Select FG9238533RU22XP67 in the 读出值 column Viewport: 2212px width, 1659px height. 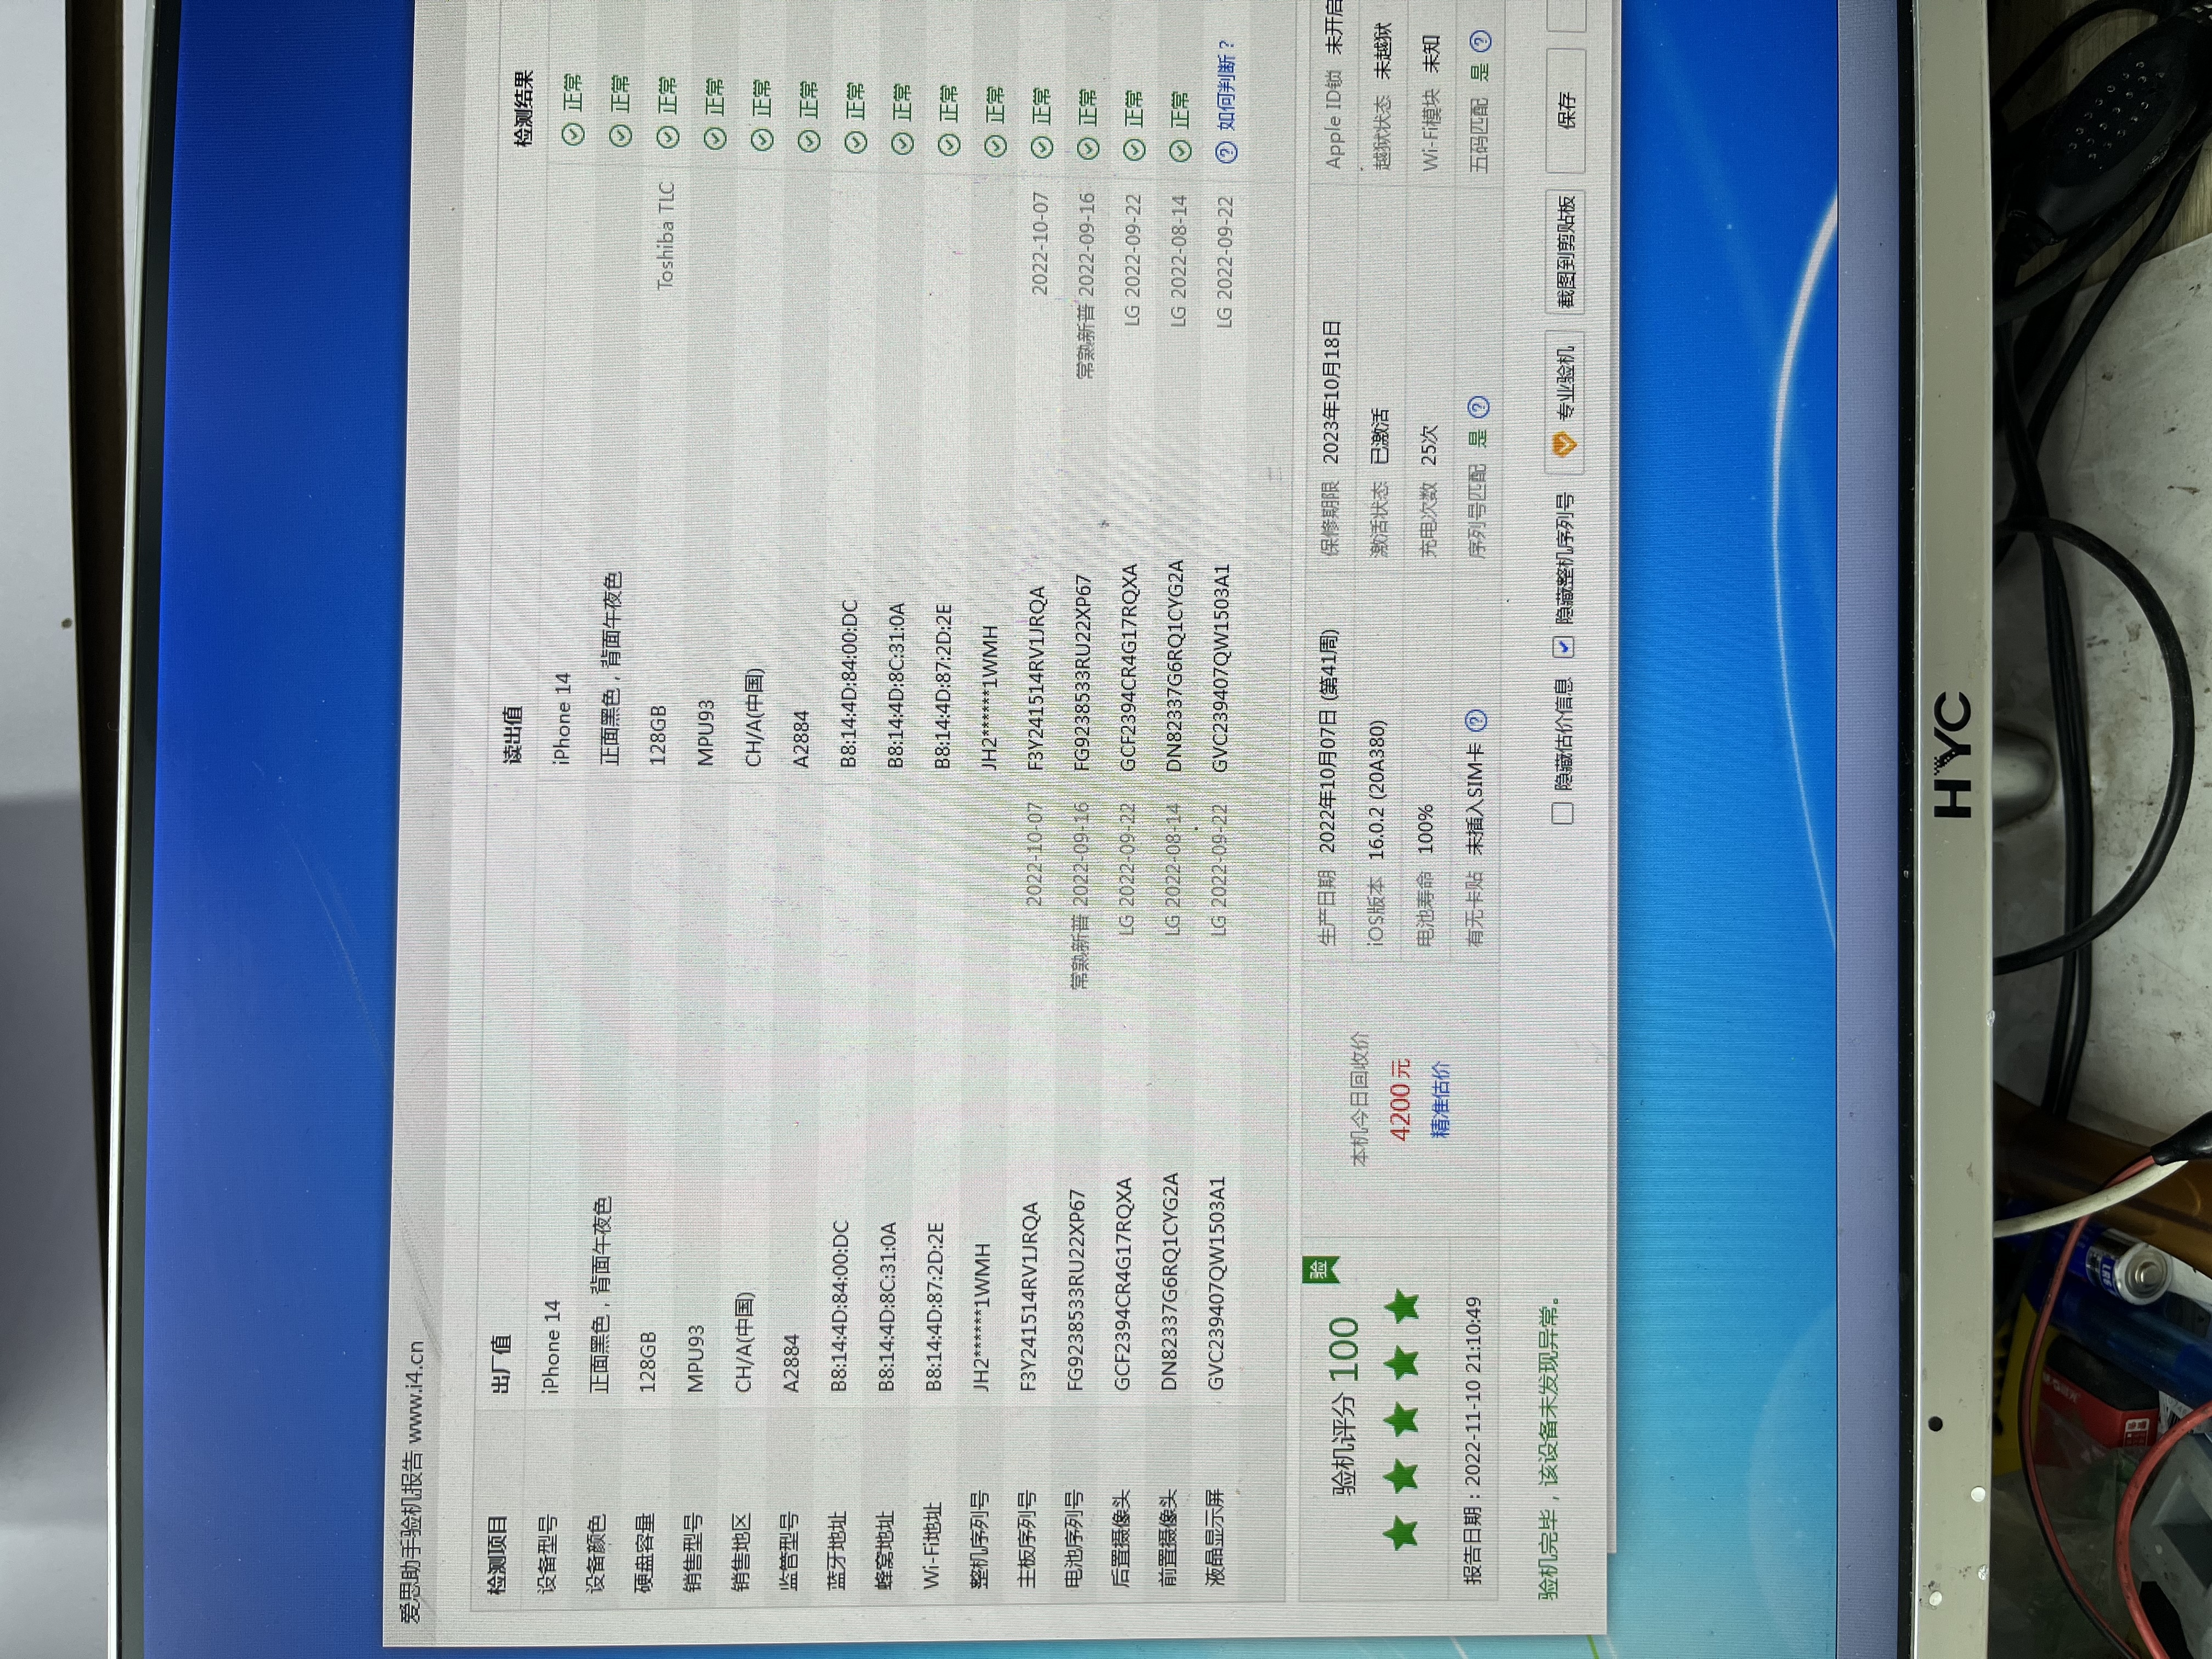(x=1082, y=672)
